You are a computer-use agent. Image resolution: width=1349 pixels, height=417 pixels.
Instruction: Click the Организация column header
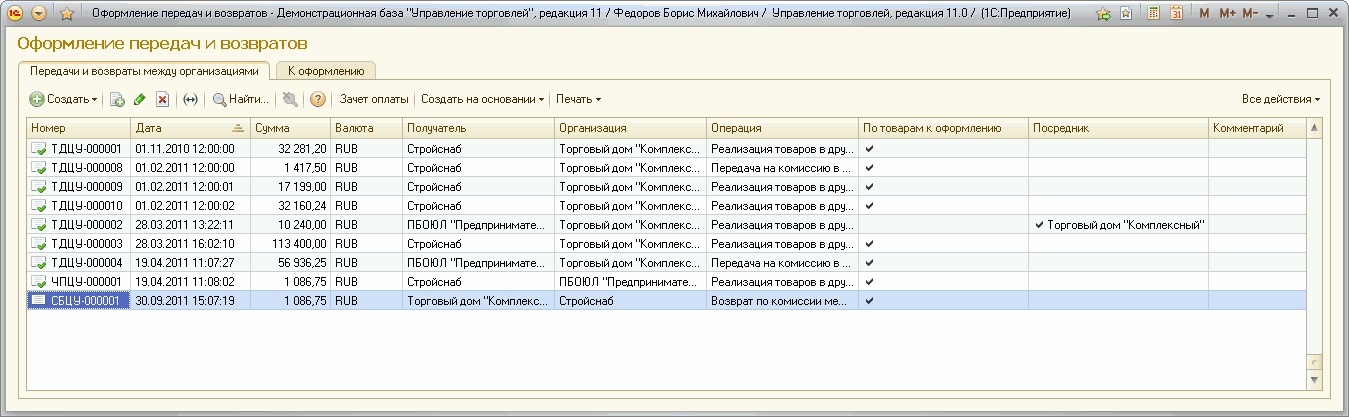click(630, 128)
